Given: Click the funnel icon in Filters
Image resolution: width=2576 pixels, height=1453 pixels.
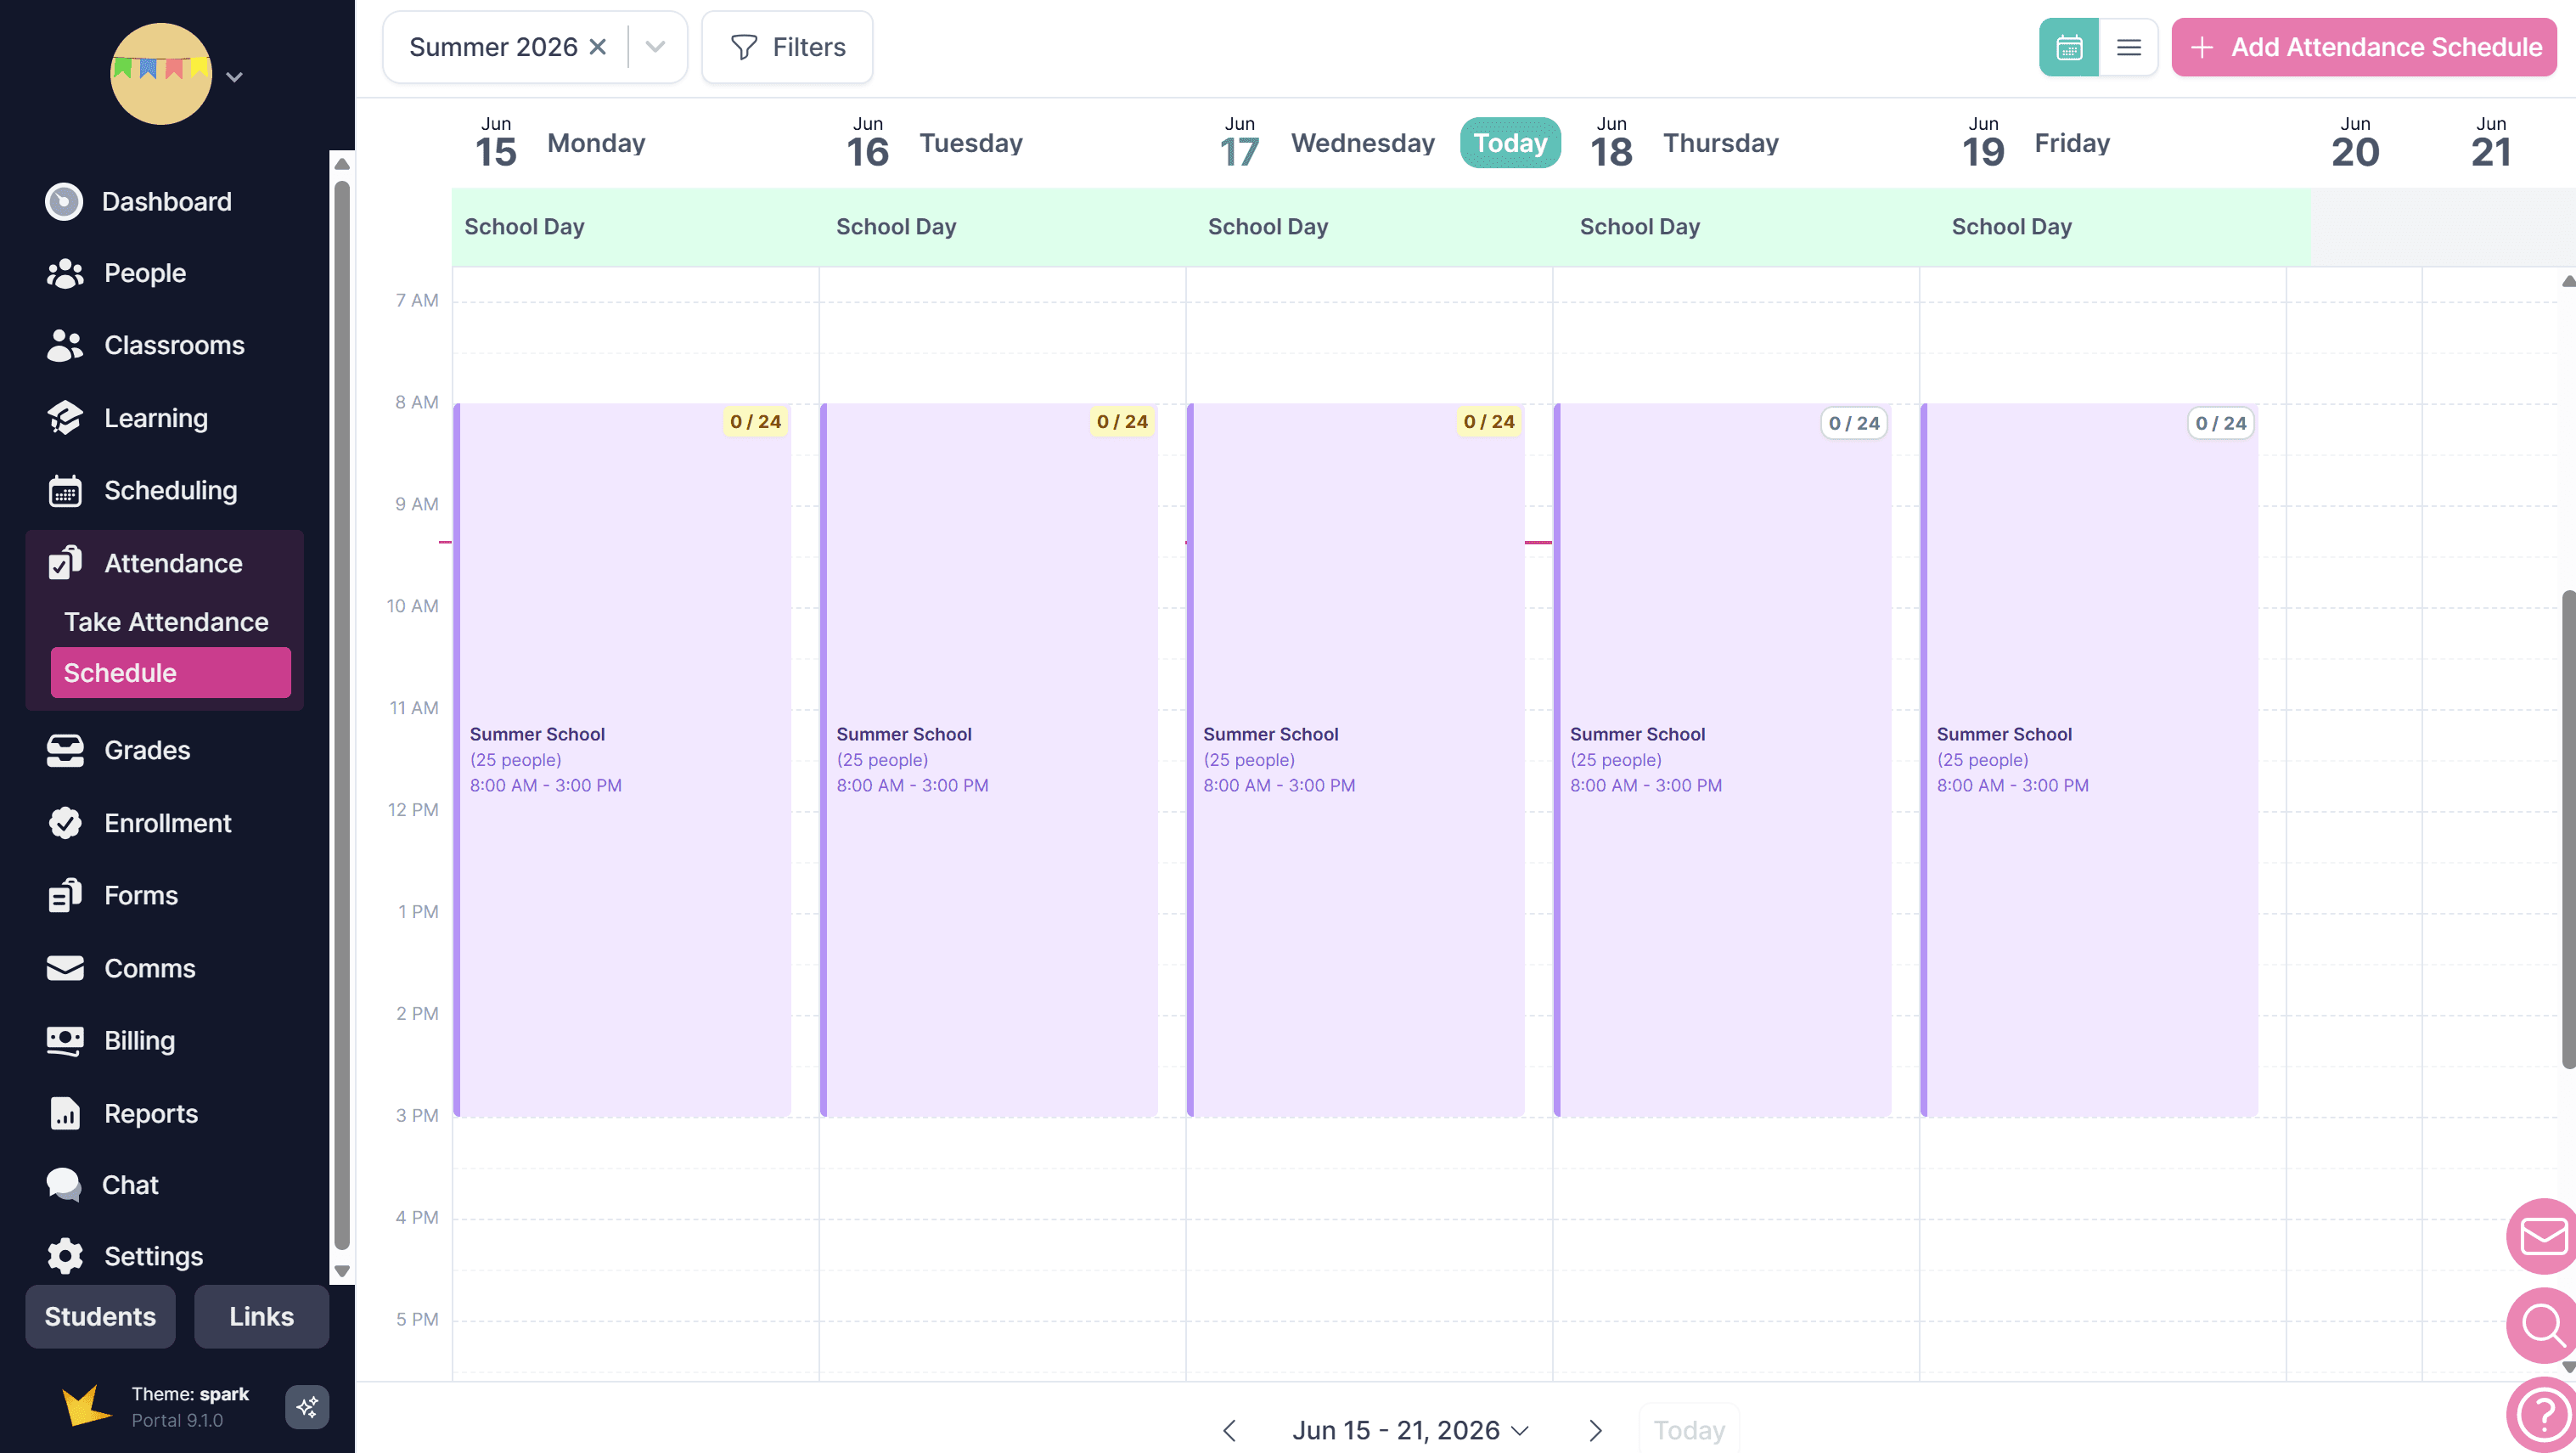Looking at the screenshot, I should (x=743, y=47).
